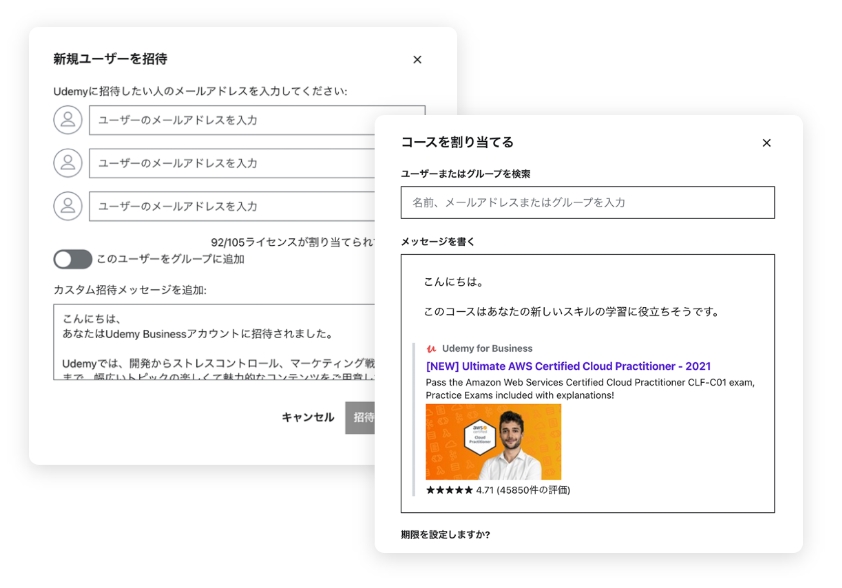Click the user avatar icon beside the third email field
Image resolution: width=842 pixels, height=588 pixels.
[68, 206]
